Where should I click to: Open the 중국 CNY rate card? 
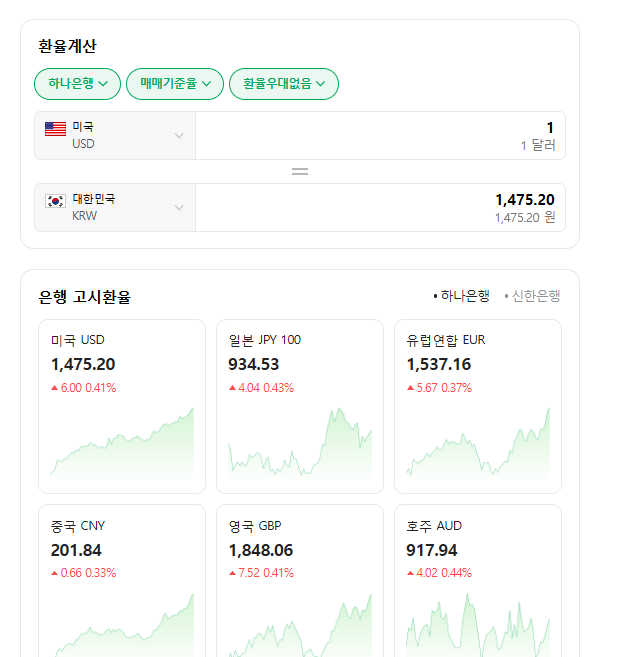[x=122, y=581]
